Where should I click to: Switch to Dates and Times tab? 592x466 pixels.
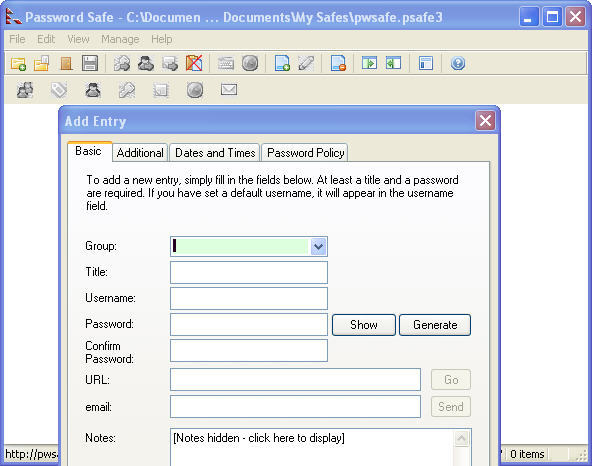215,153
